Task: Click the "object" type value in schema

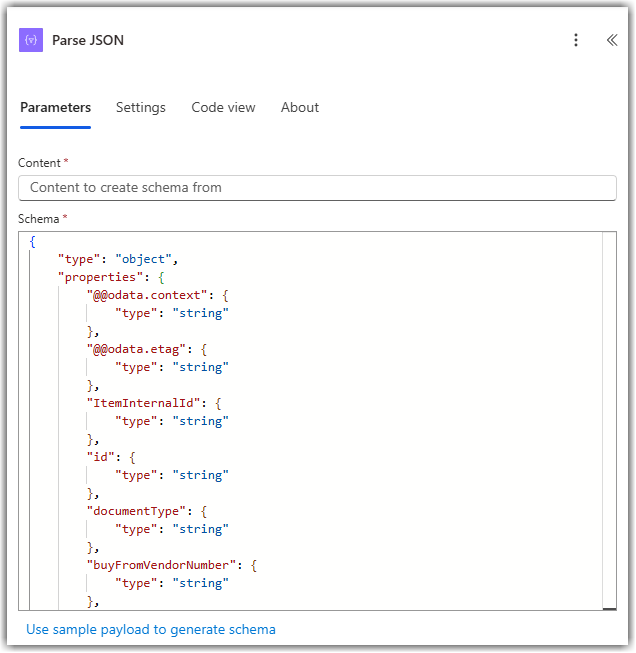Action: (145, 259)
